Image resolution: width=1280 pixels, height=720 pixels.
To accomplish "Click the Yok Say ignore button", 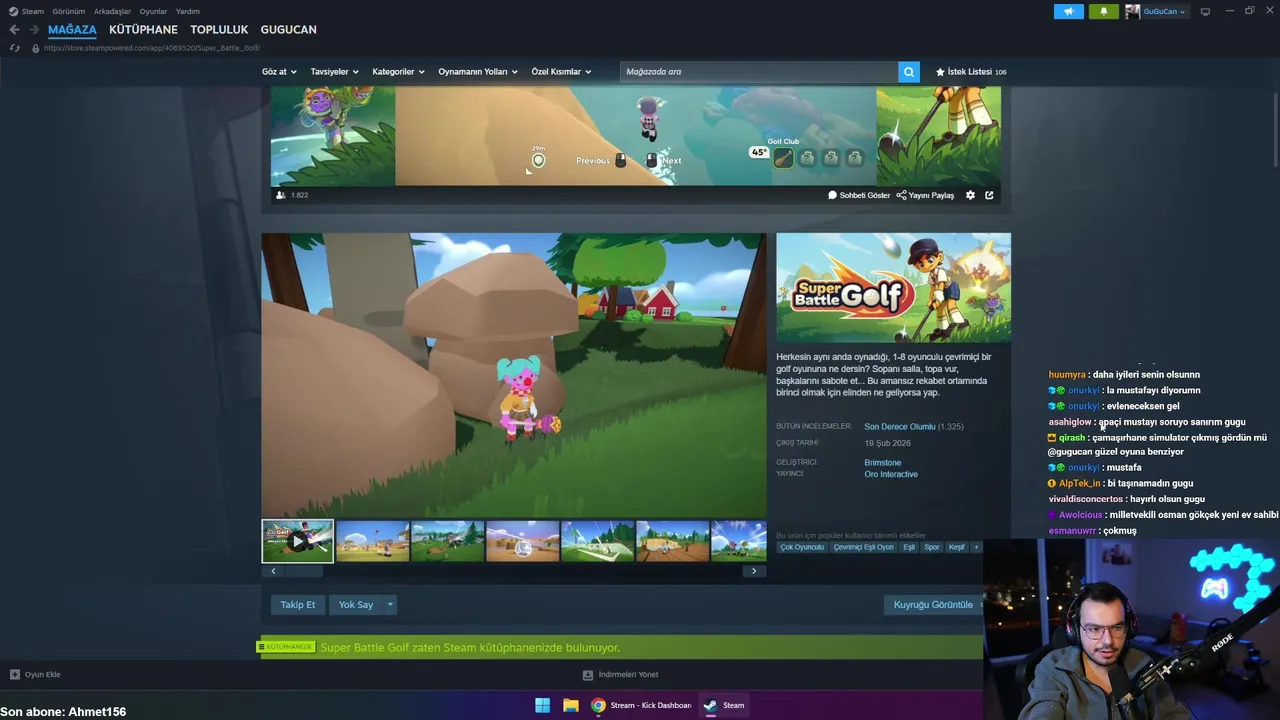I will 356,604.
